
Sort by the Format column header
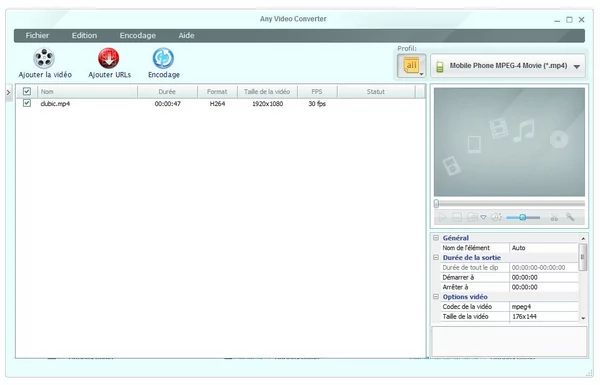pos(217,92)
